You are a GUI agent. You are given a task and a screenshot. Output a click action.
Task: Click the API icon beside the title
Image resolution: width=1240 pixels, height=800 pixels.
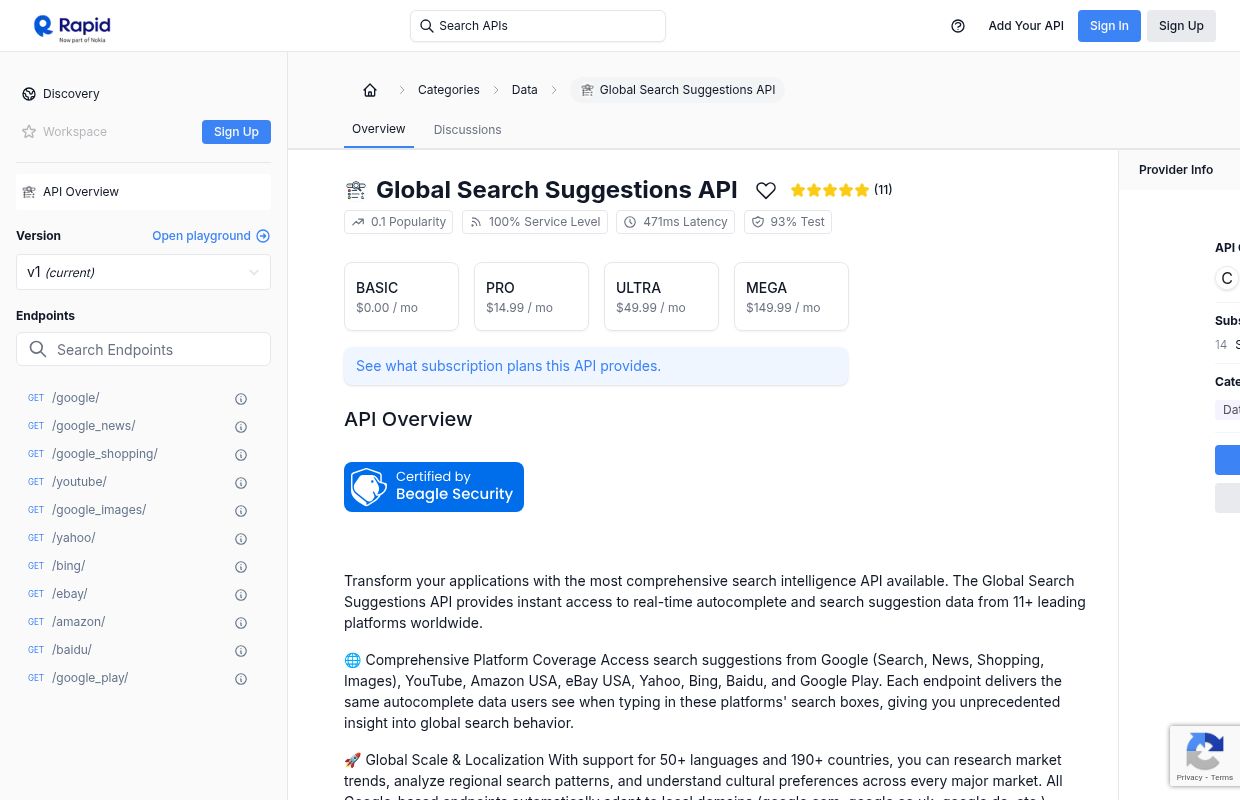(355, 190)
